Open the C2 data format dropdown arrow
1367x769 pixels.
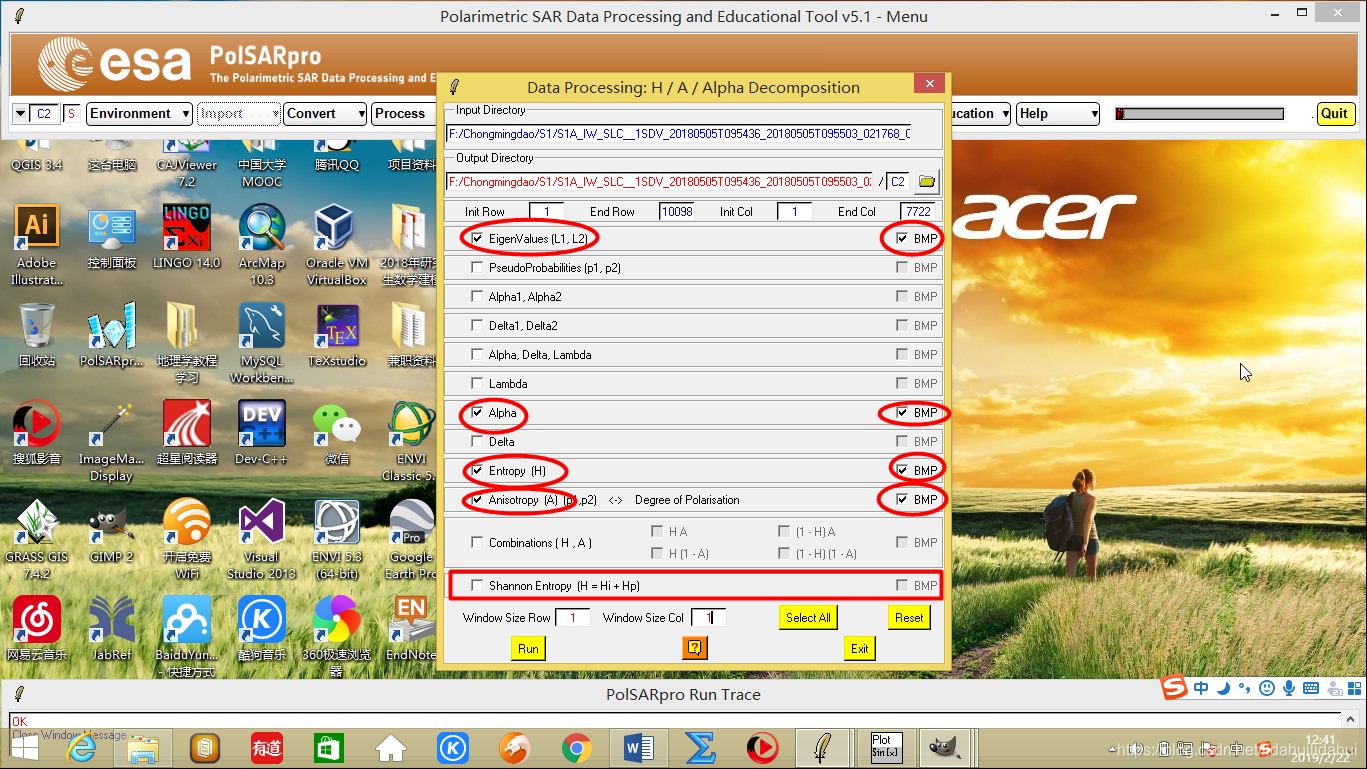[x=20, y=114]
